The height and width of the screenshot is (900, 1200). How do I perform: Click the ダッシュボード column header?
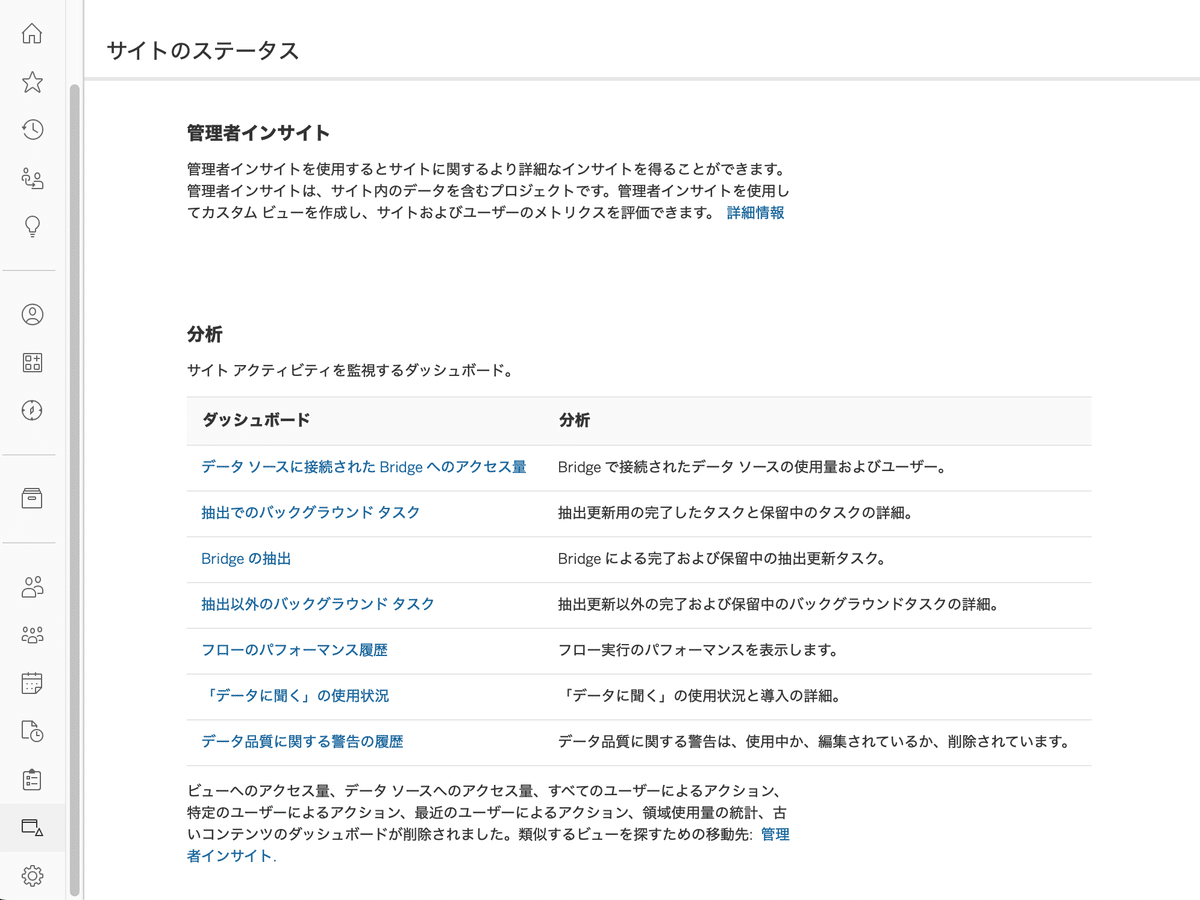coord(256,421)
